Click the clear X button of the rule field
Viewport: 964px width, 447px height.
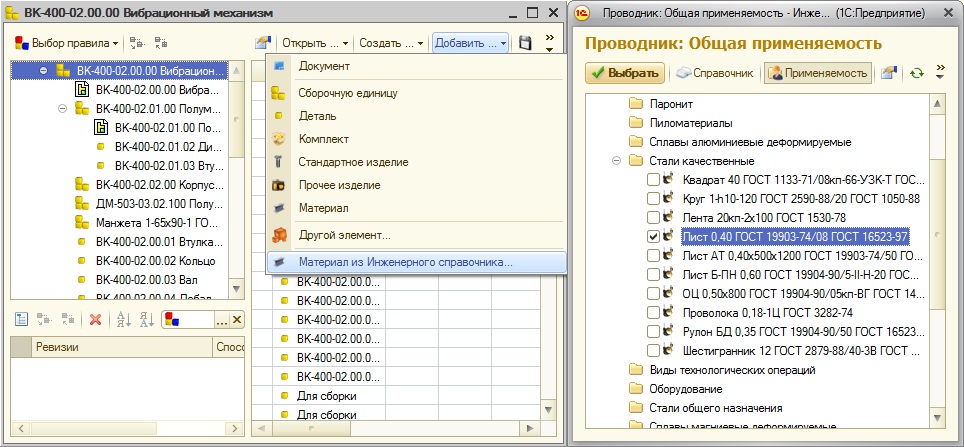point(237,319)
